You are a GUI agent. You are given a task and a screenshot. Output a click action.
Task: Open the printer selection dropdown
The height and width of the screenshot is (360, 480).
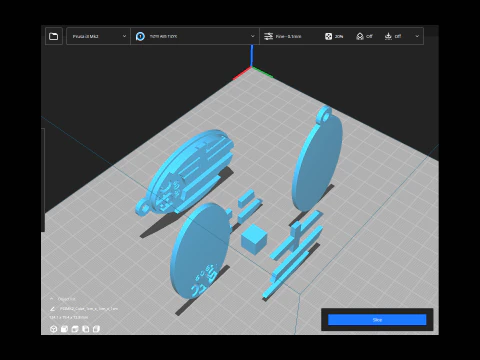click(x=98, y=36)
